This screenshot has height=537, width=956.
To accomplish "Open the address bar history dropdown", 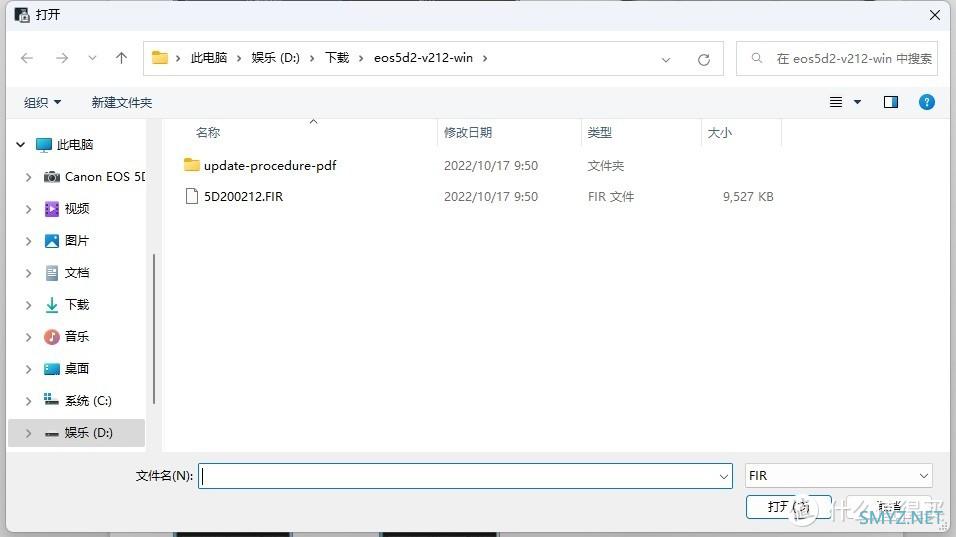I will 666,59.
